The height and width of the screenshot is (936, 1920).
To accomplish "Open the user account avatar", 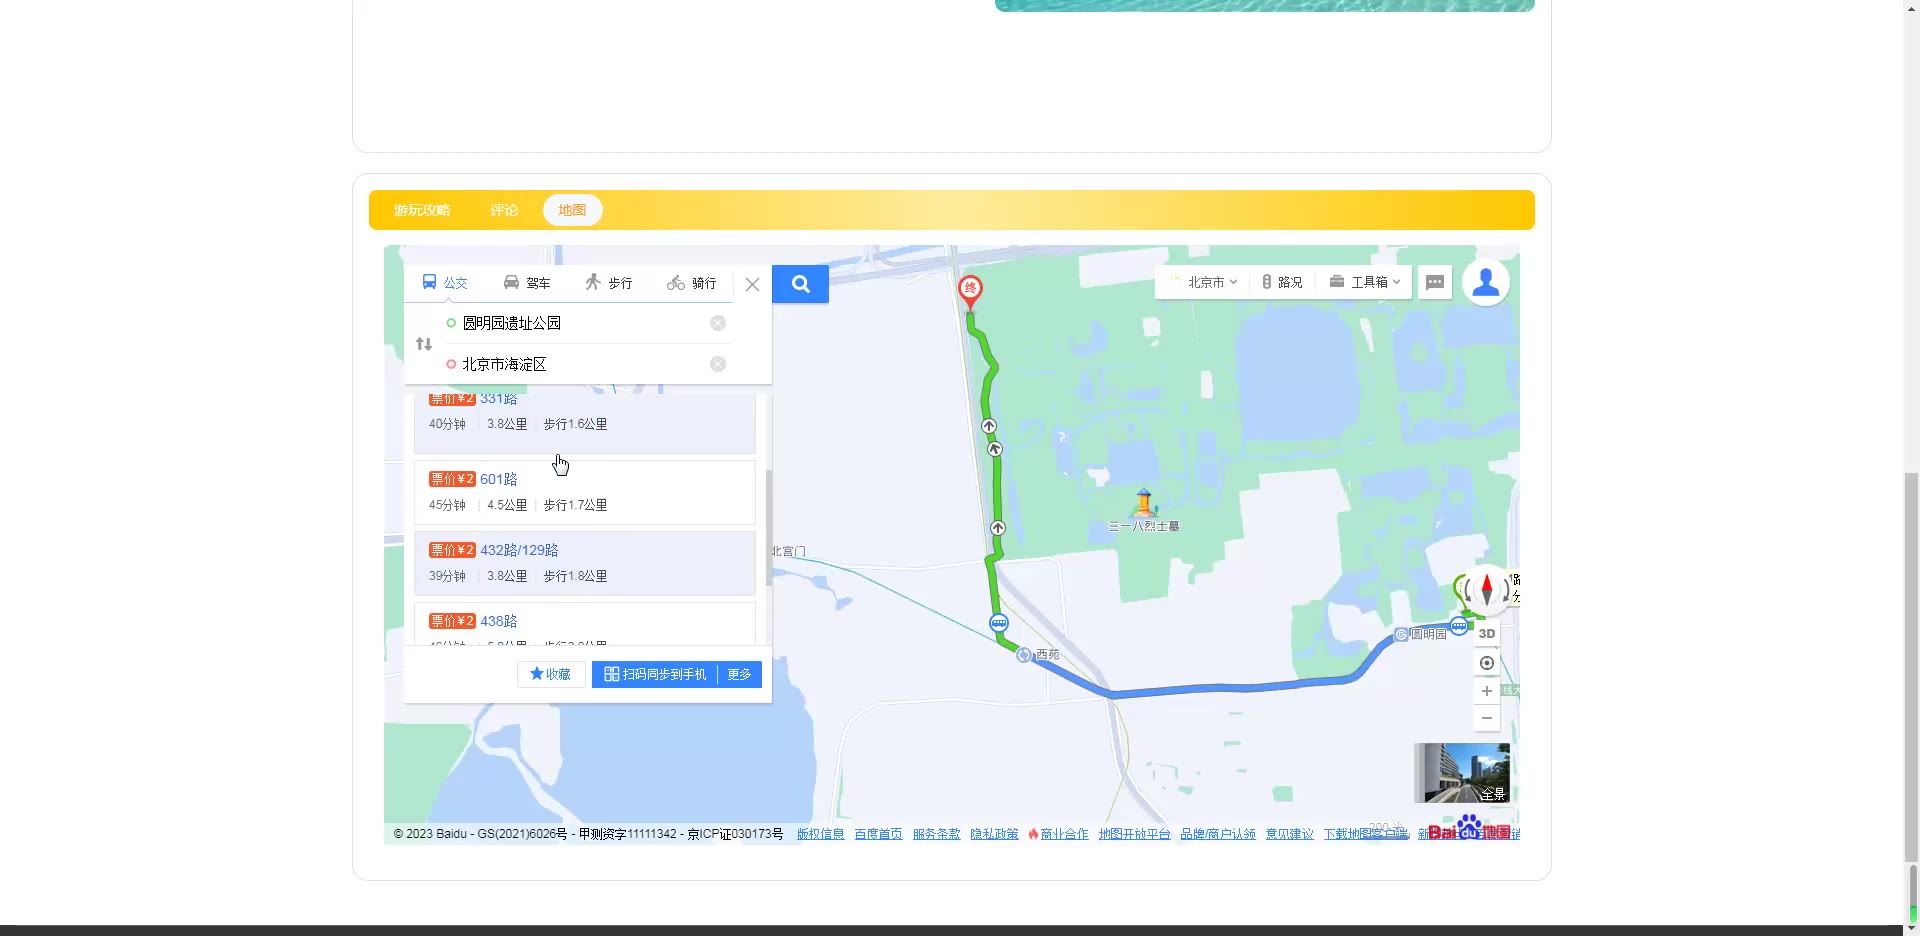I will pyautogui.click(x=1486, y=282).
